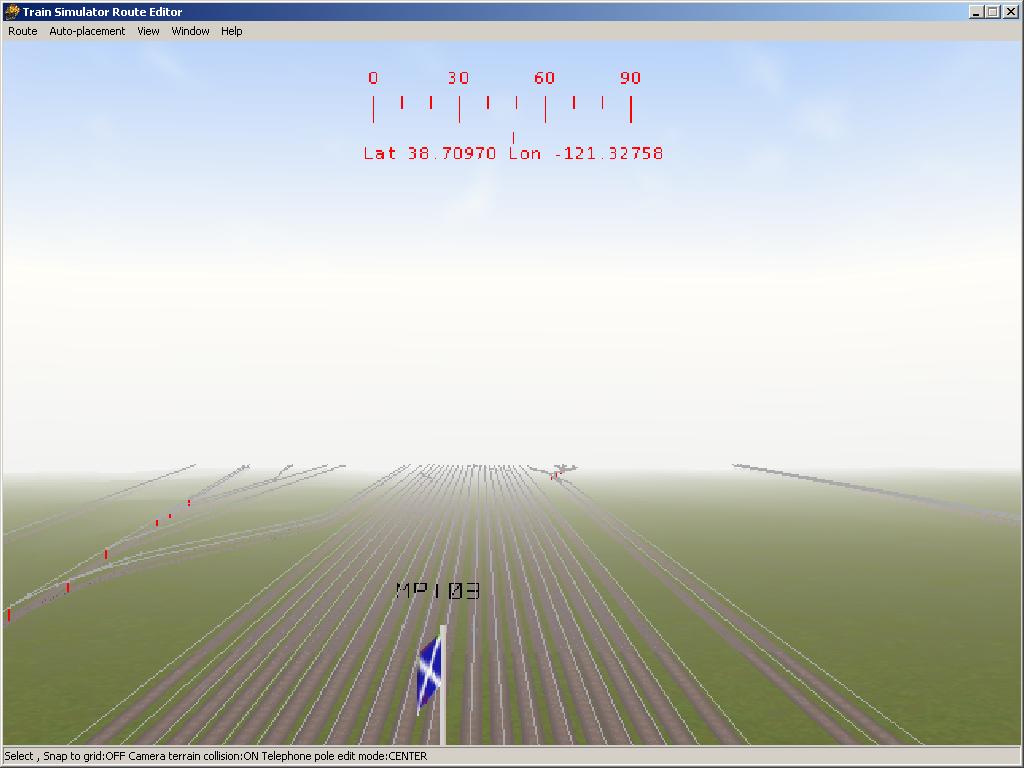Screen dimensions: 1024x768
Task: Open the Window menu
Action: click(190, 31)
